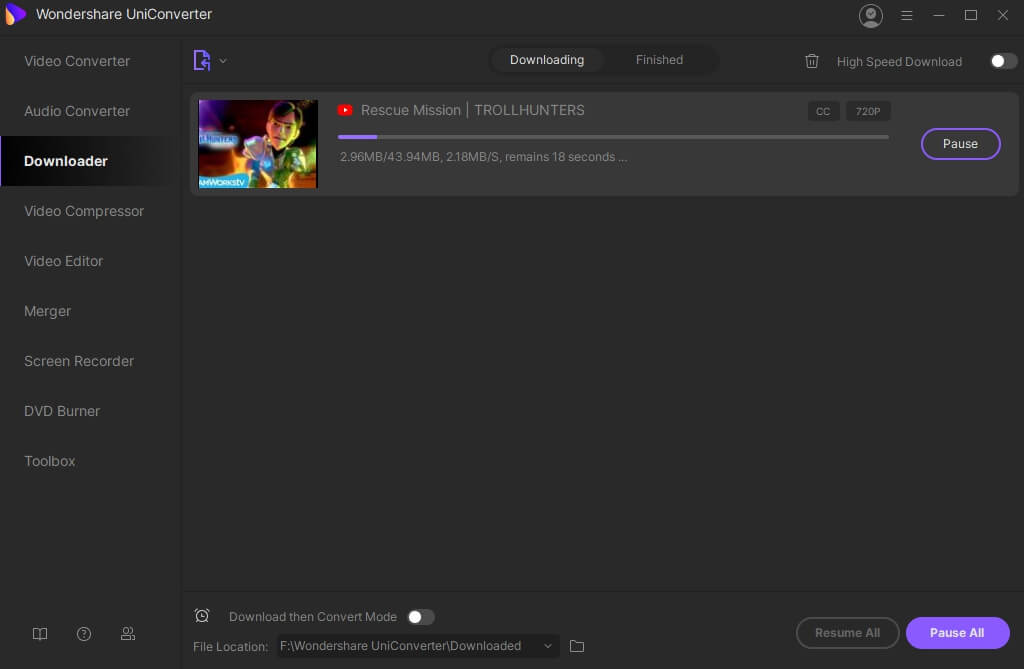Open the user account profile icon
The image size is (1024, 669).
point(871,15)
